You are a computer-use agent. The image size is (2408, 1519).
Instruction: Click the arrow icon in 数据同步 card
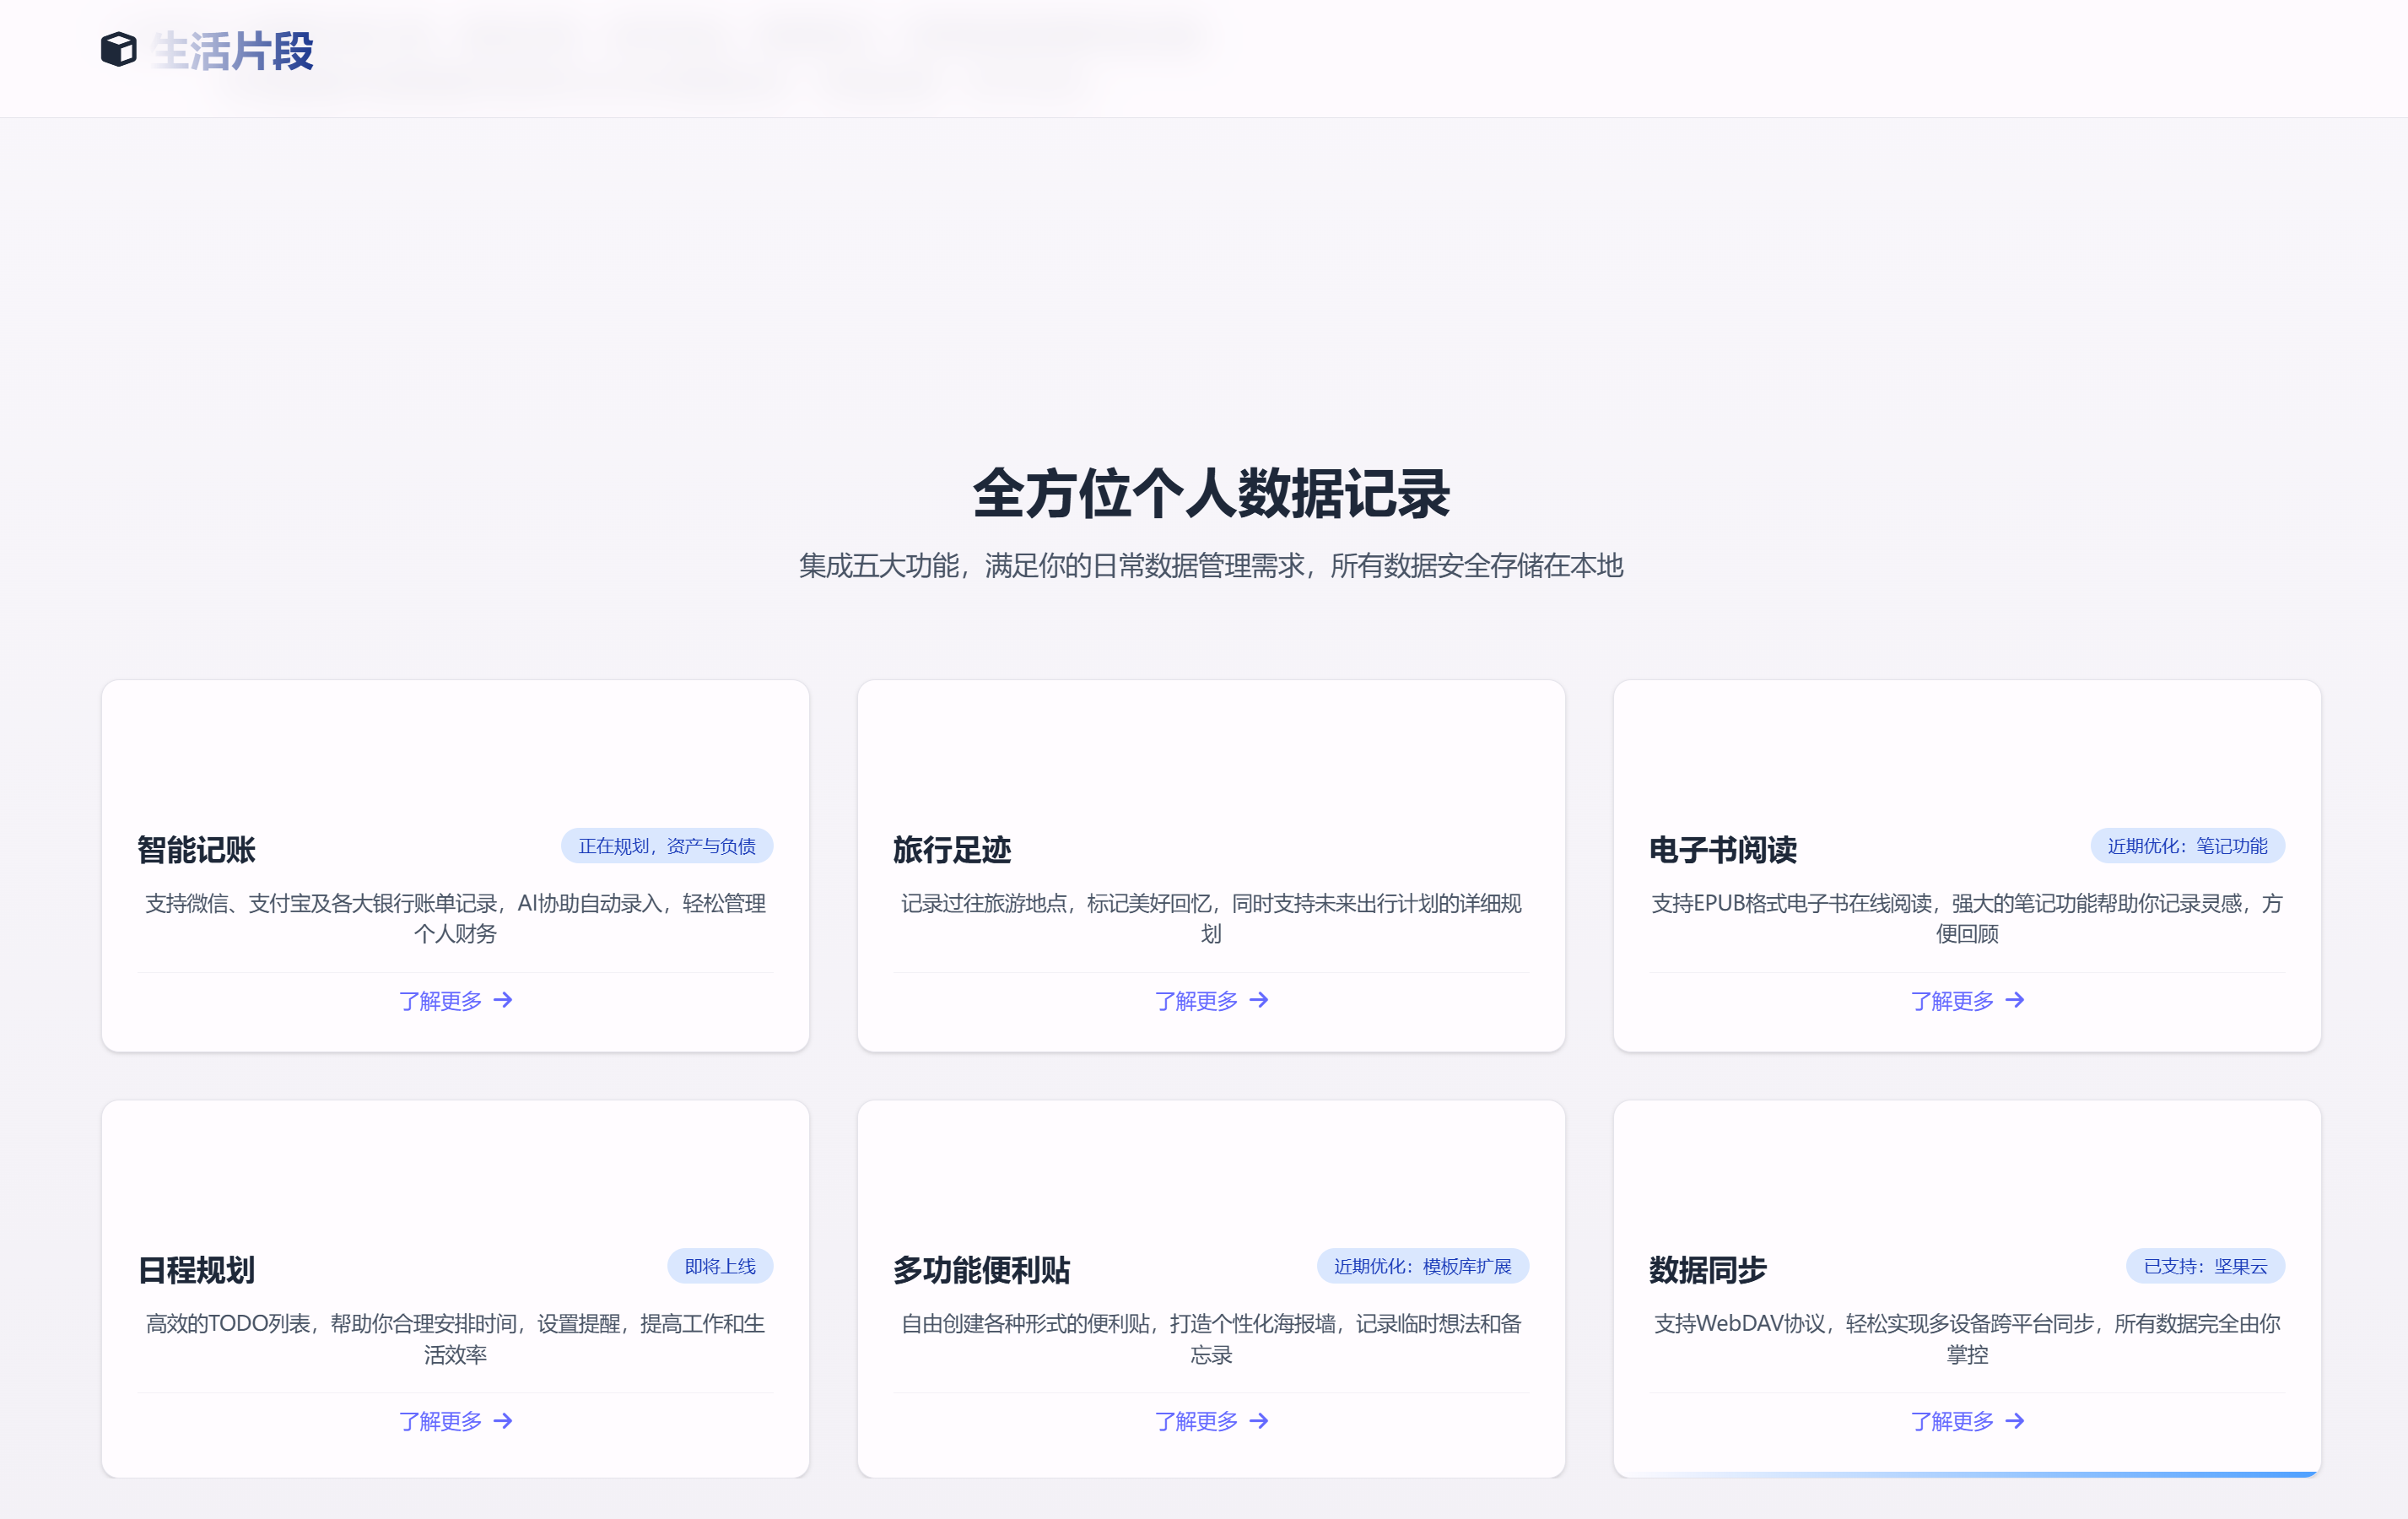(2015, 1421)
